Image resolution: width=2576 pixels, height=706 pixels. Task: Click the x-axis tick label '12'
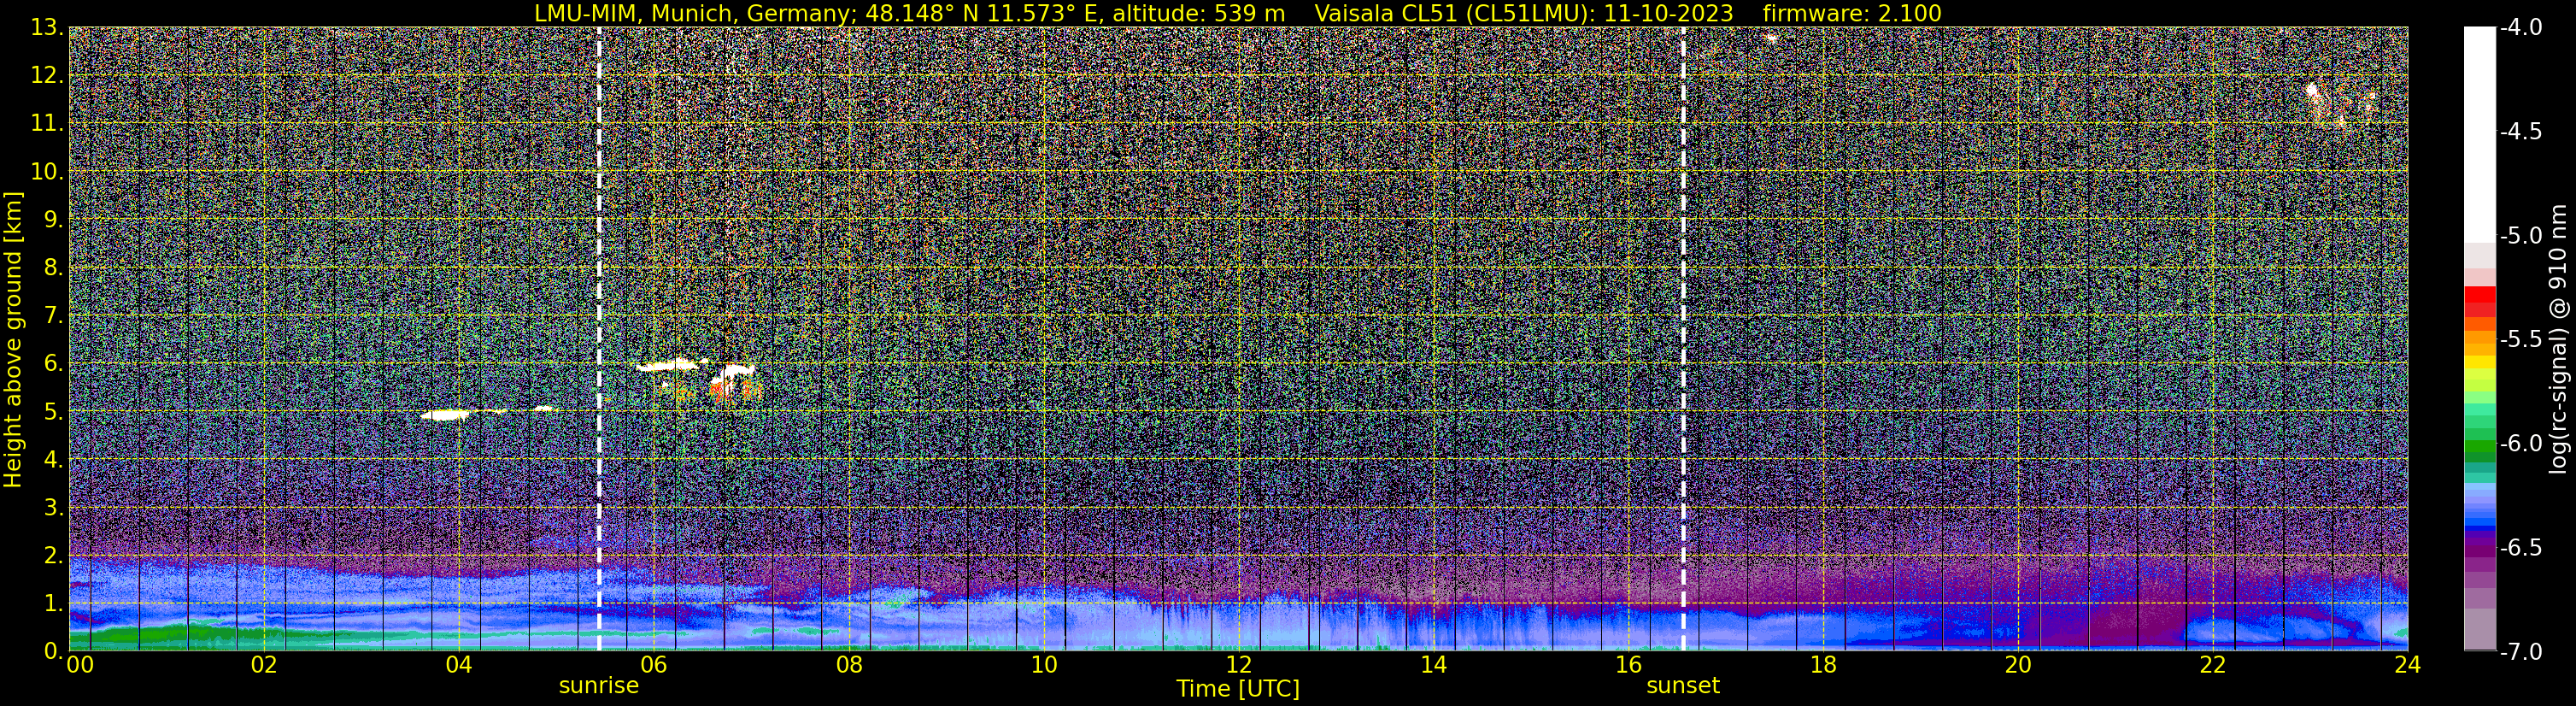pyautogui.click(x=1239, y=665)
